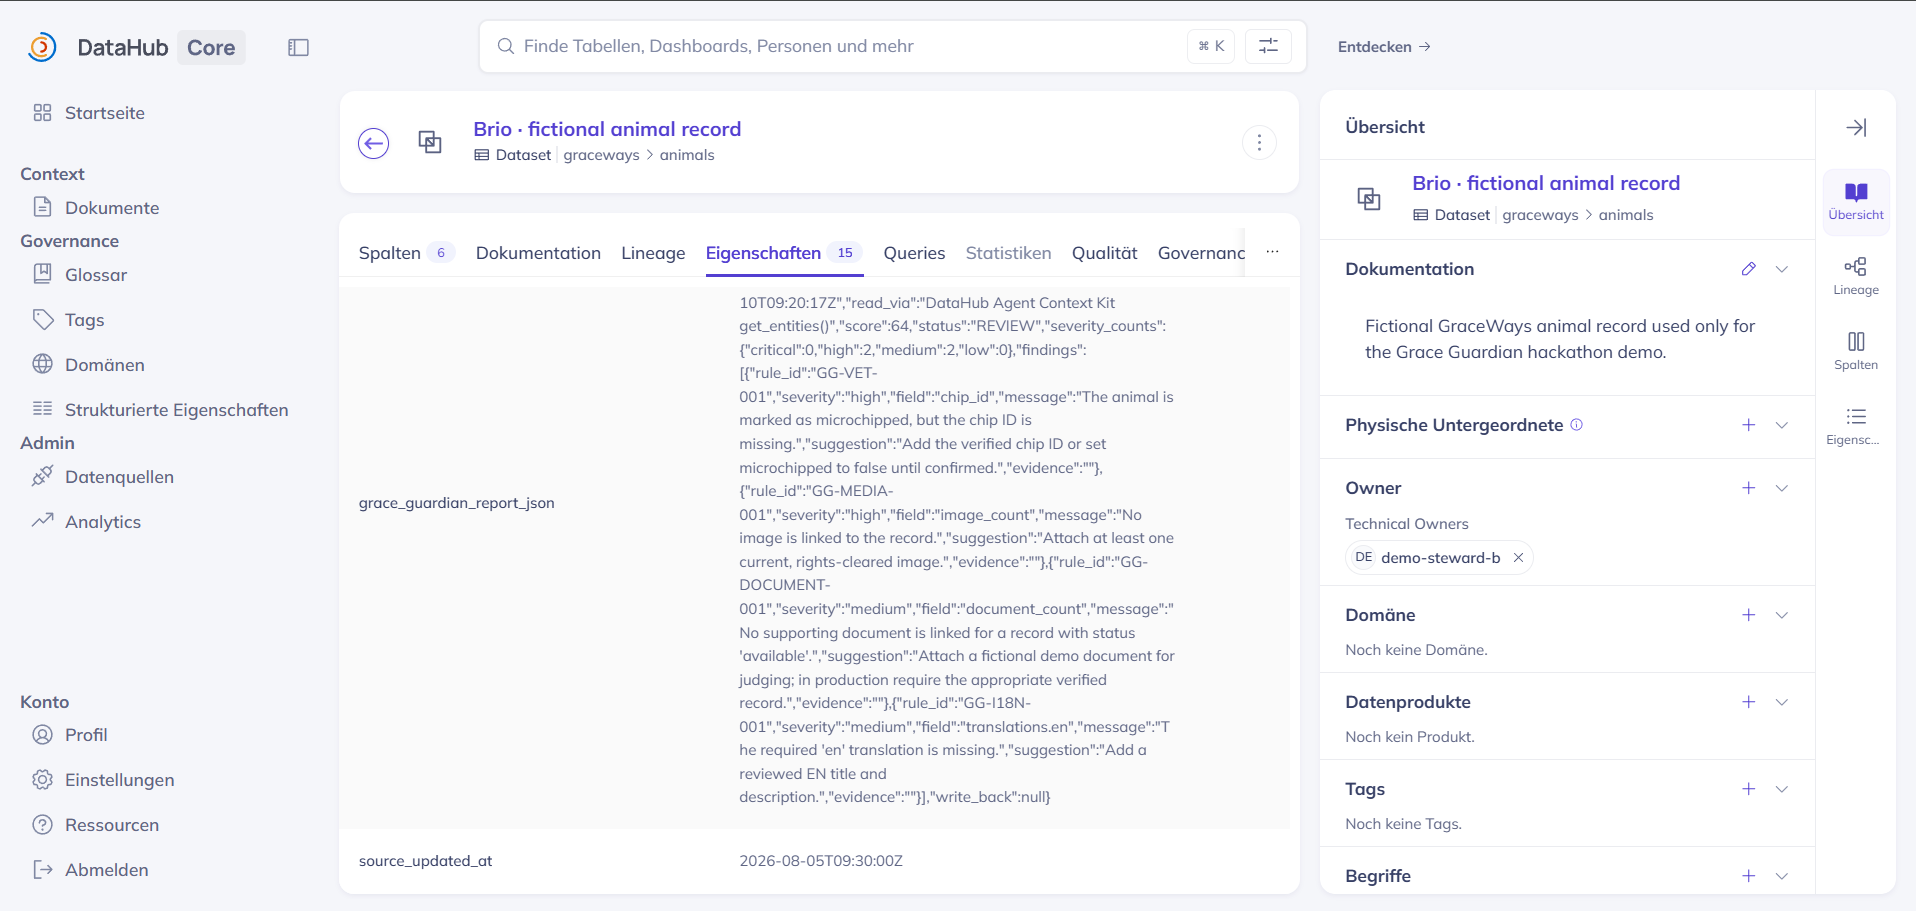Switch to the Spalten tab
1916x911 pixels.
[406, 253]
